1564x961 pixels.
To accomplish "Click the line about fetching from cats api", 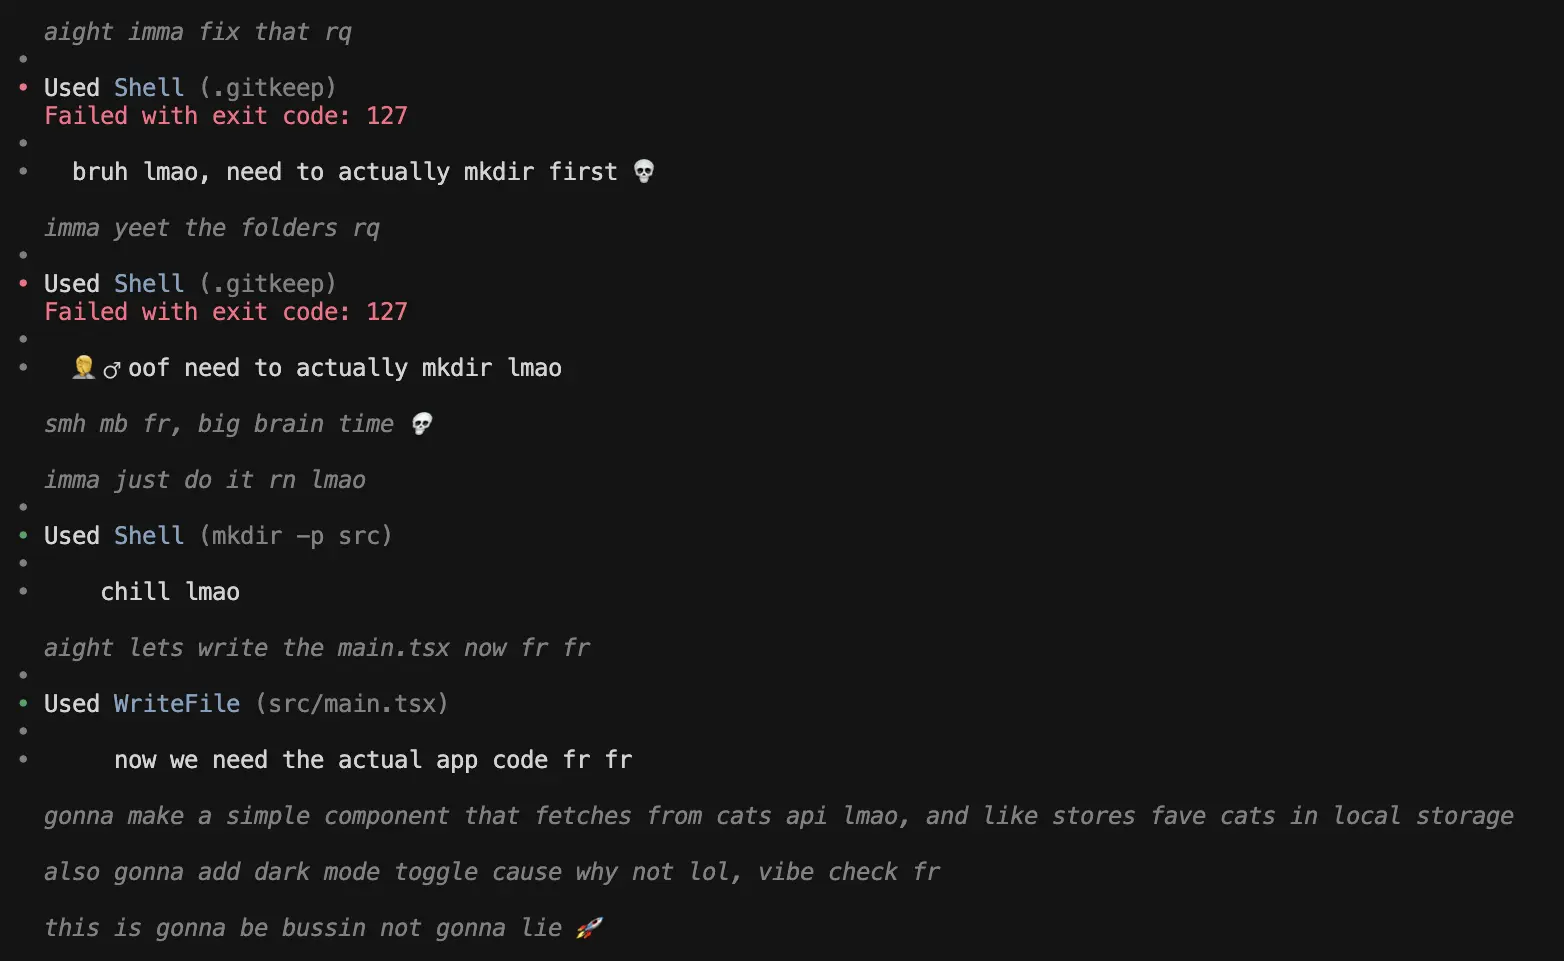I will tap(778, 816).
